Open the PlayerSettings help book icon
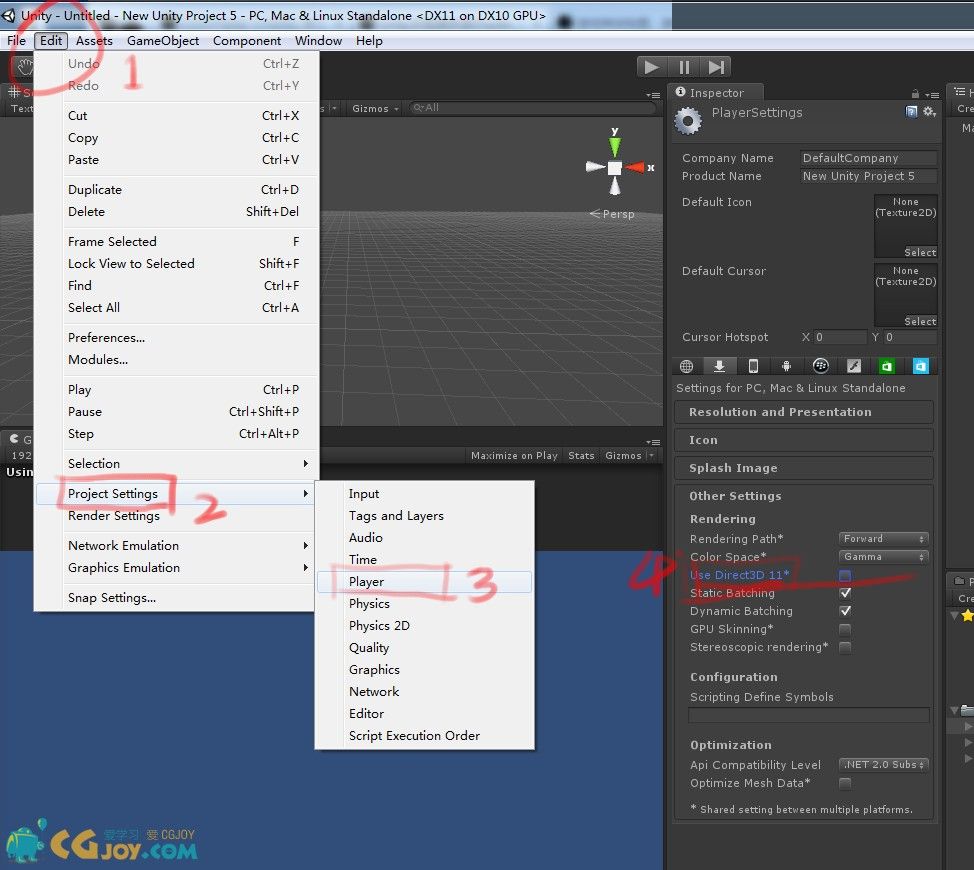The height and width of the screenshot is (870, 974). 911,112
